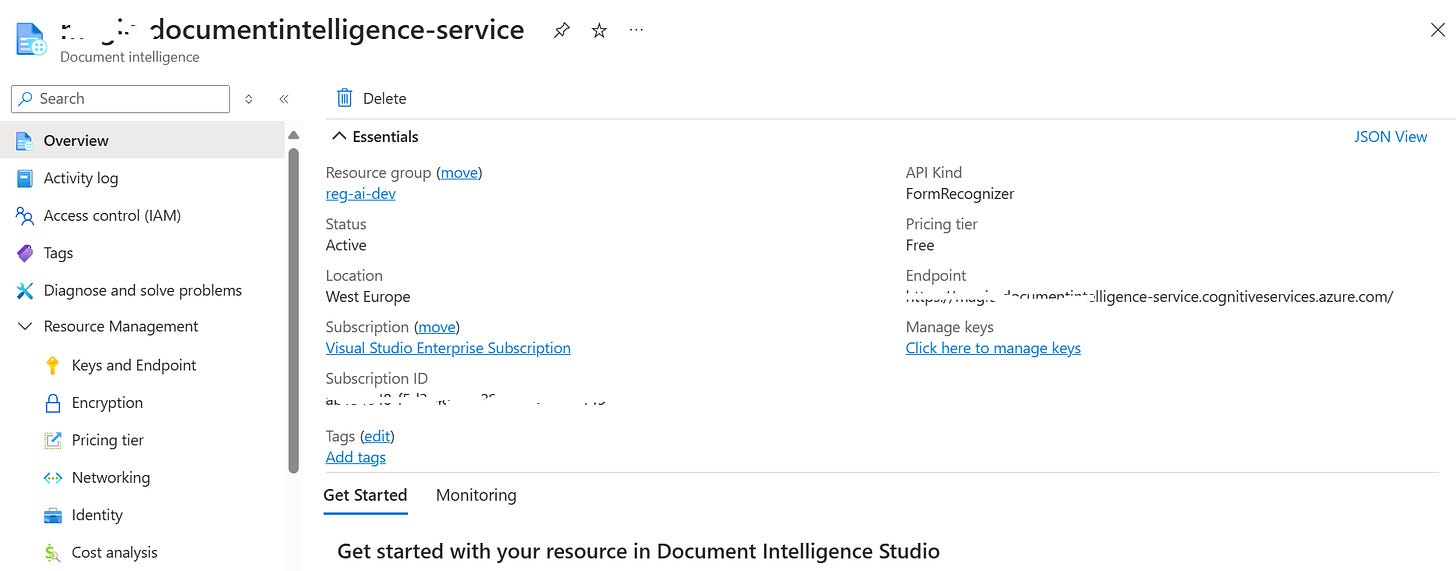
Task: Click the Activity log icon
Action: [25, 178]
